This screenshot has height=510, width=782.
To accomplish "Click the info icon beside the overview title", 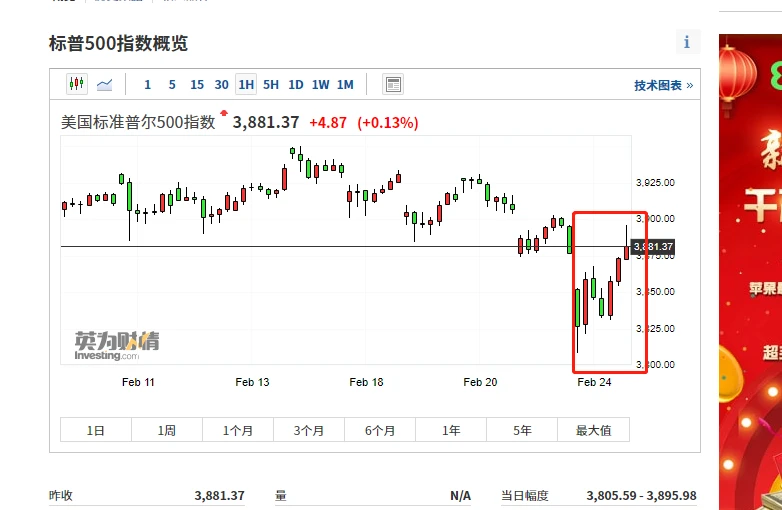I will click(x=687, y=42).
